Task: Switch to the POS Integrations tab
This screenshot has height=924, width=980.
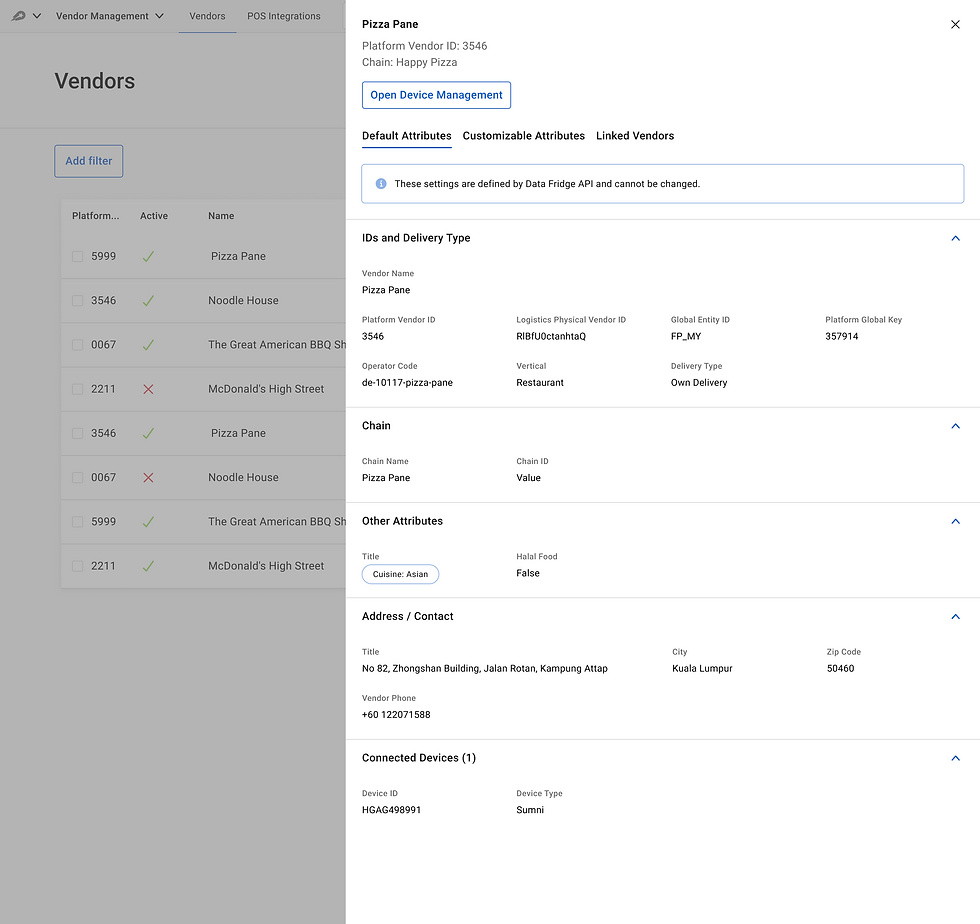Action: 283,16
